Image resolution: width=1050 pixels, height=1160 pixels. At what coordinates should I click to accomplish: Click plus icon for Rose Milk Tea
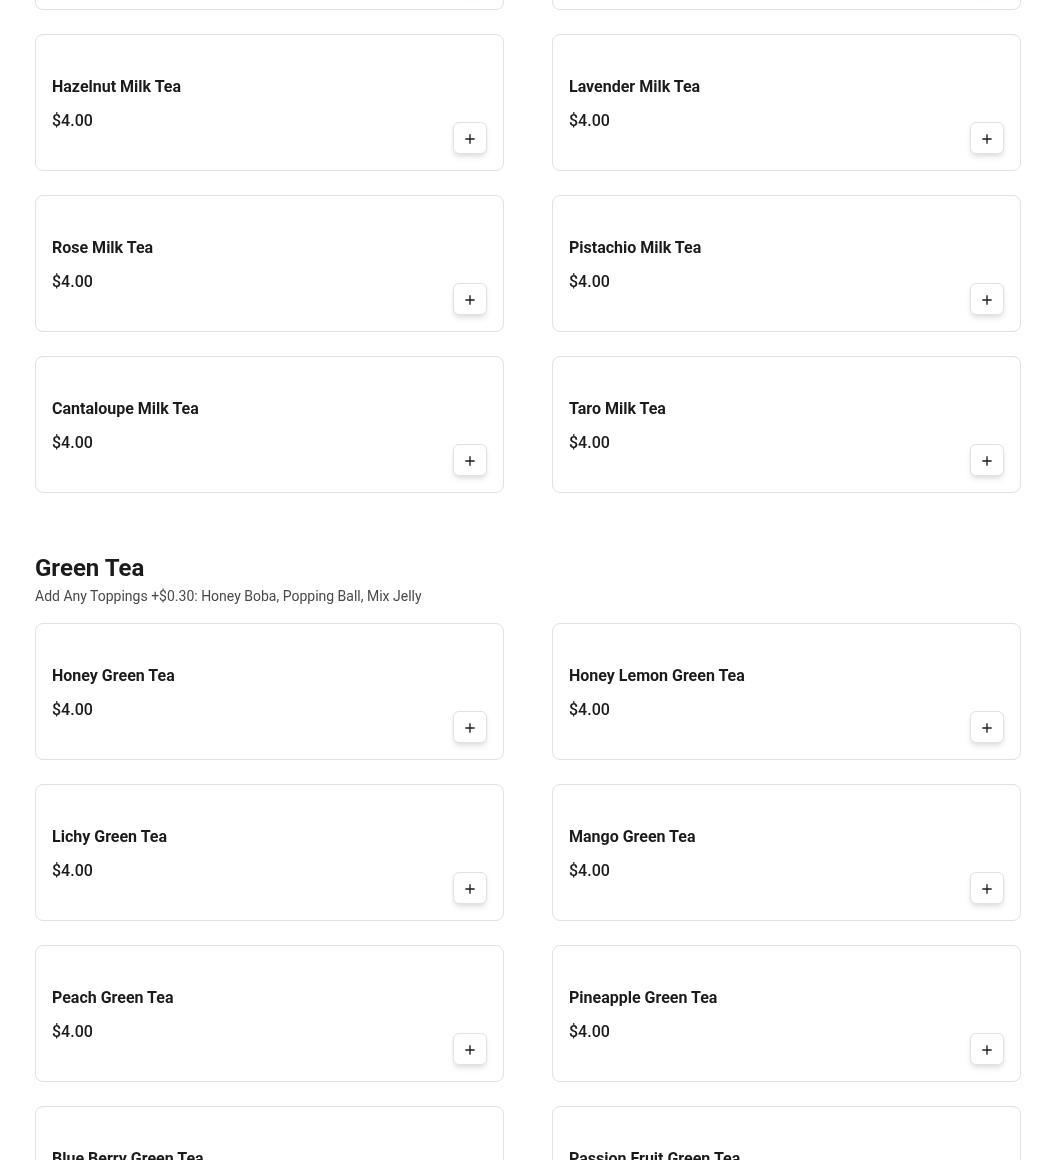469,300
